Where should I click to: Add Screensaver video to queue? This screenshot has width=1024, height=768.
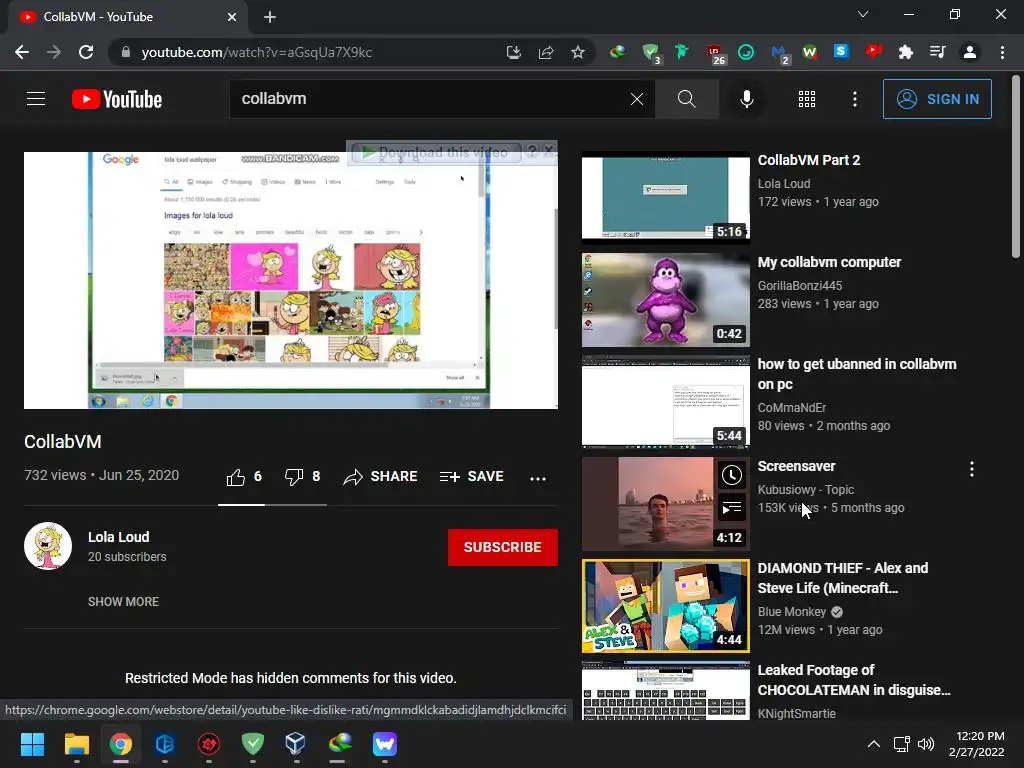tap(731, 507)
